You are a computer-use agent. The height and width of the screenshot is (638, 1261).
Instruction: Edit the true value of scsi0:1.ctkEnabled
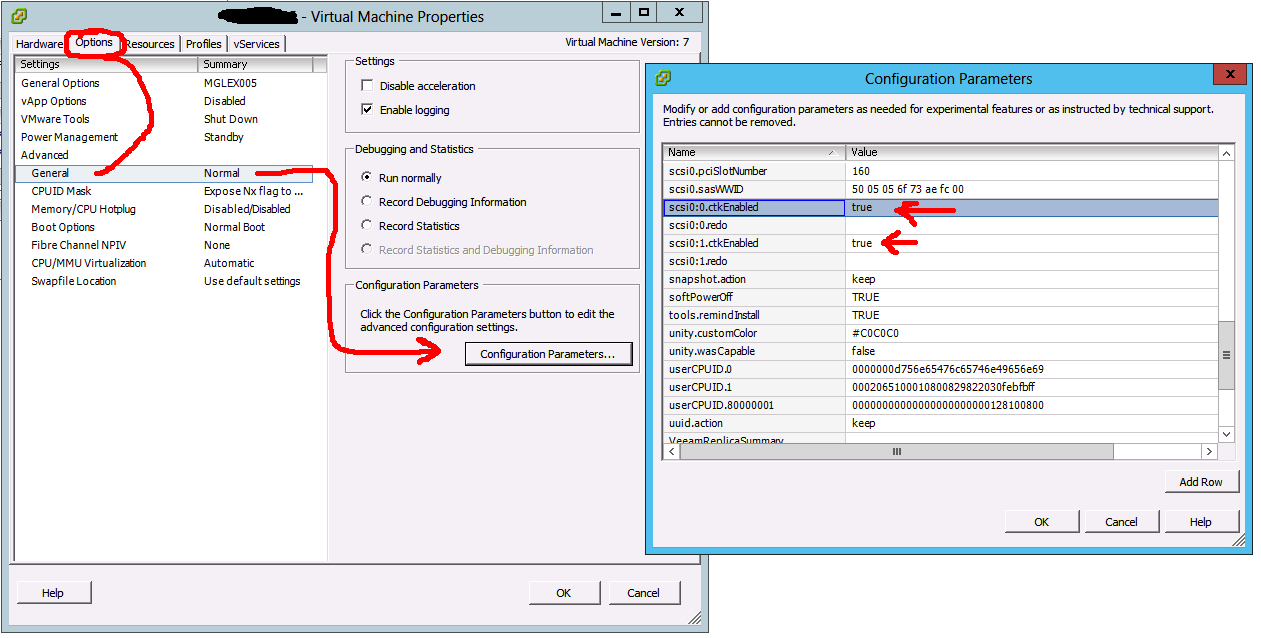tap(861, 243)
